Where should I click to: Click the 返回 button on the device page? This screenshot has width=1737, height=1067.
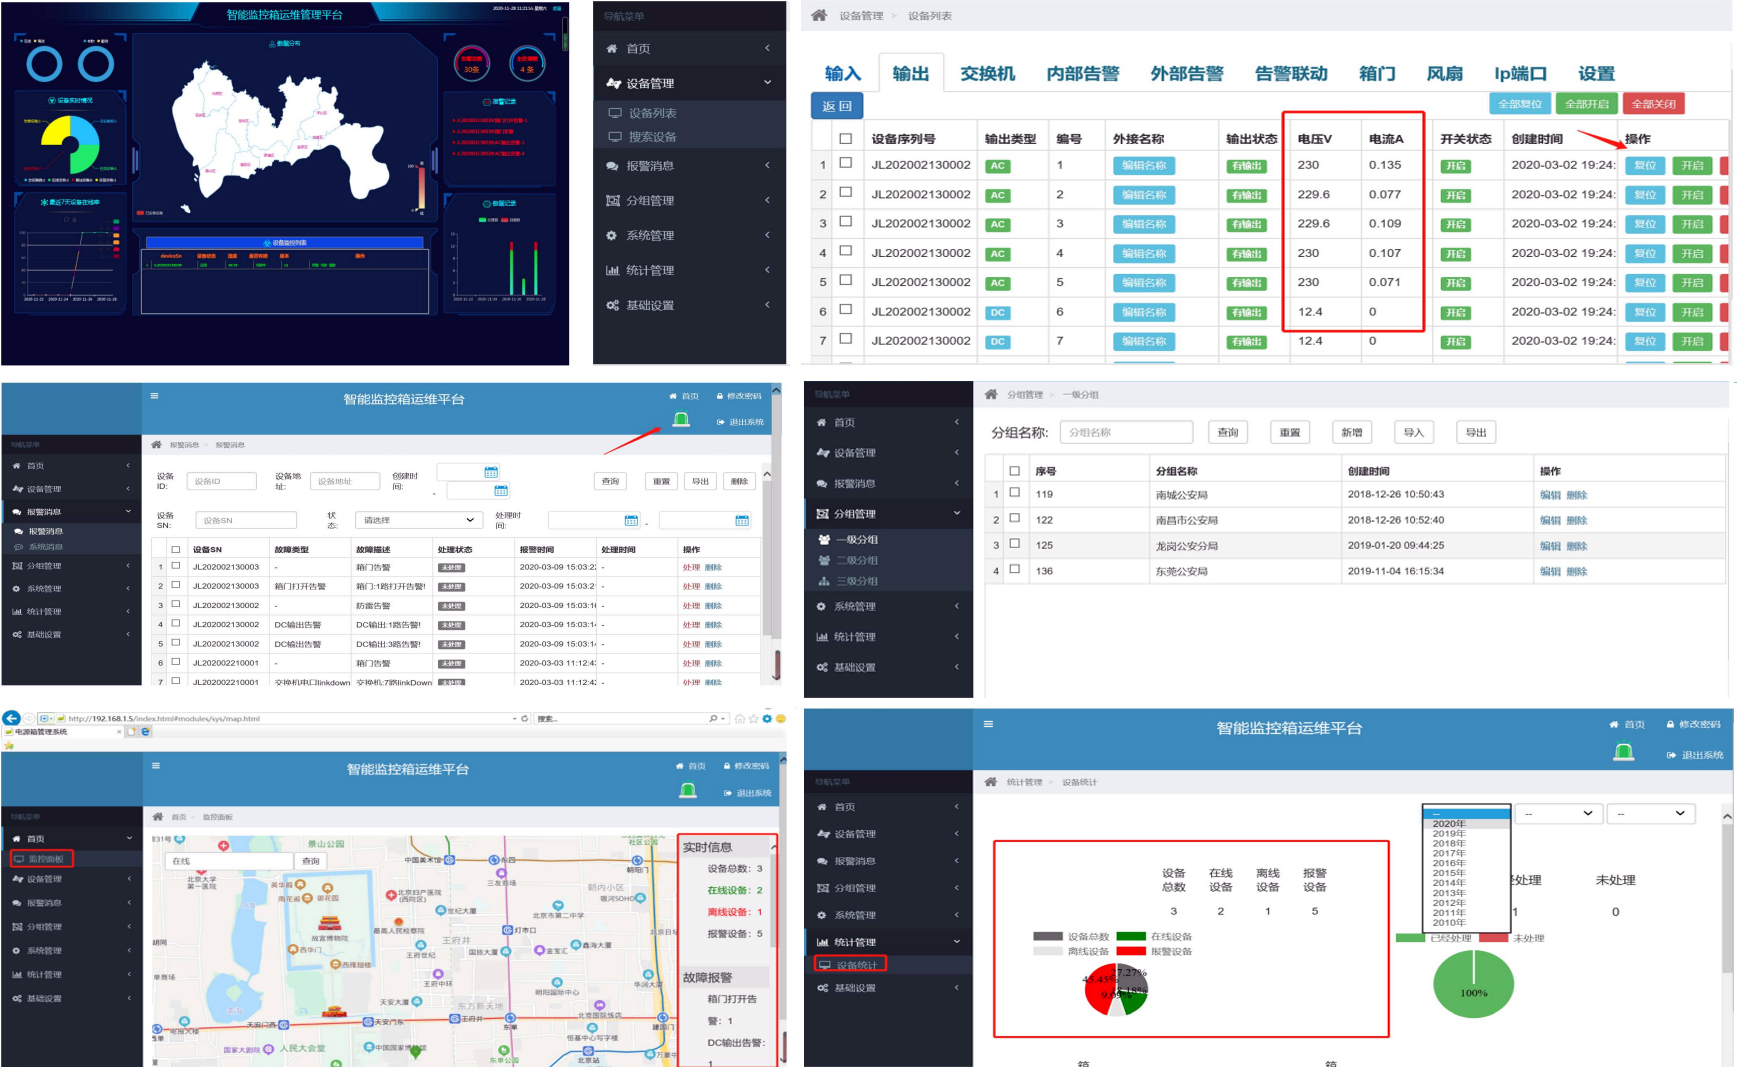pyautogui.click(x=837, y=106)
